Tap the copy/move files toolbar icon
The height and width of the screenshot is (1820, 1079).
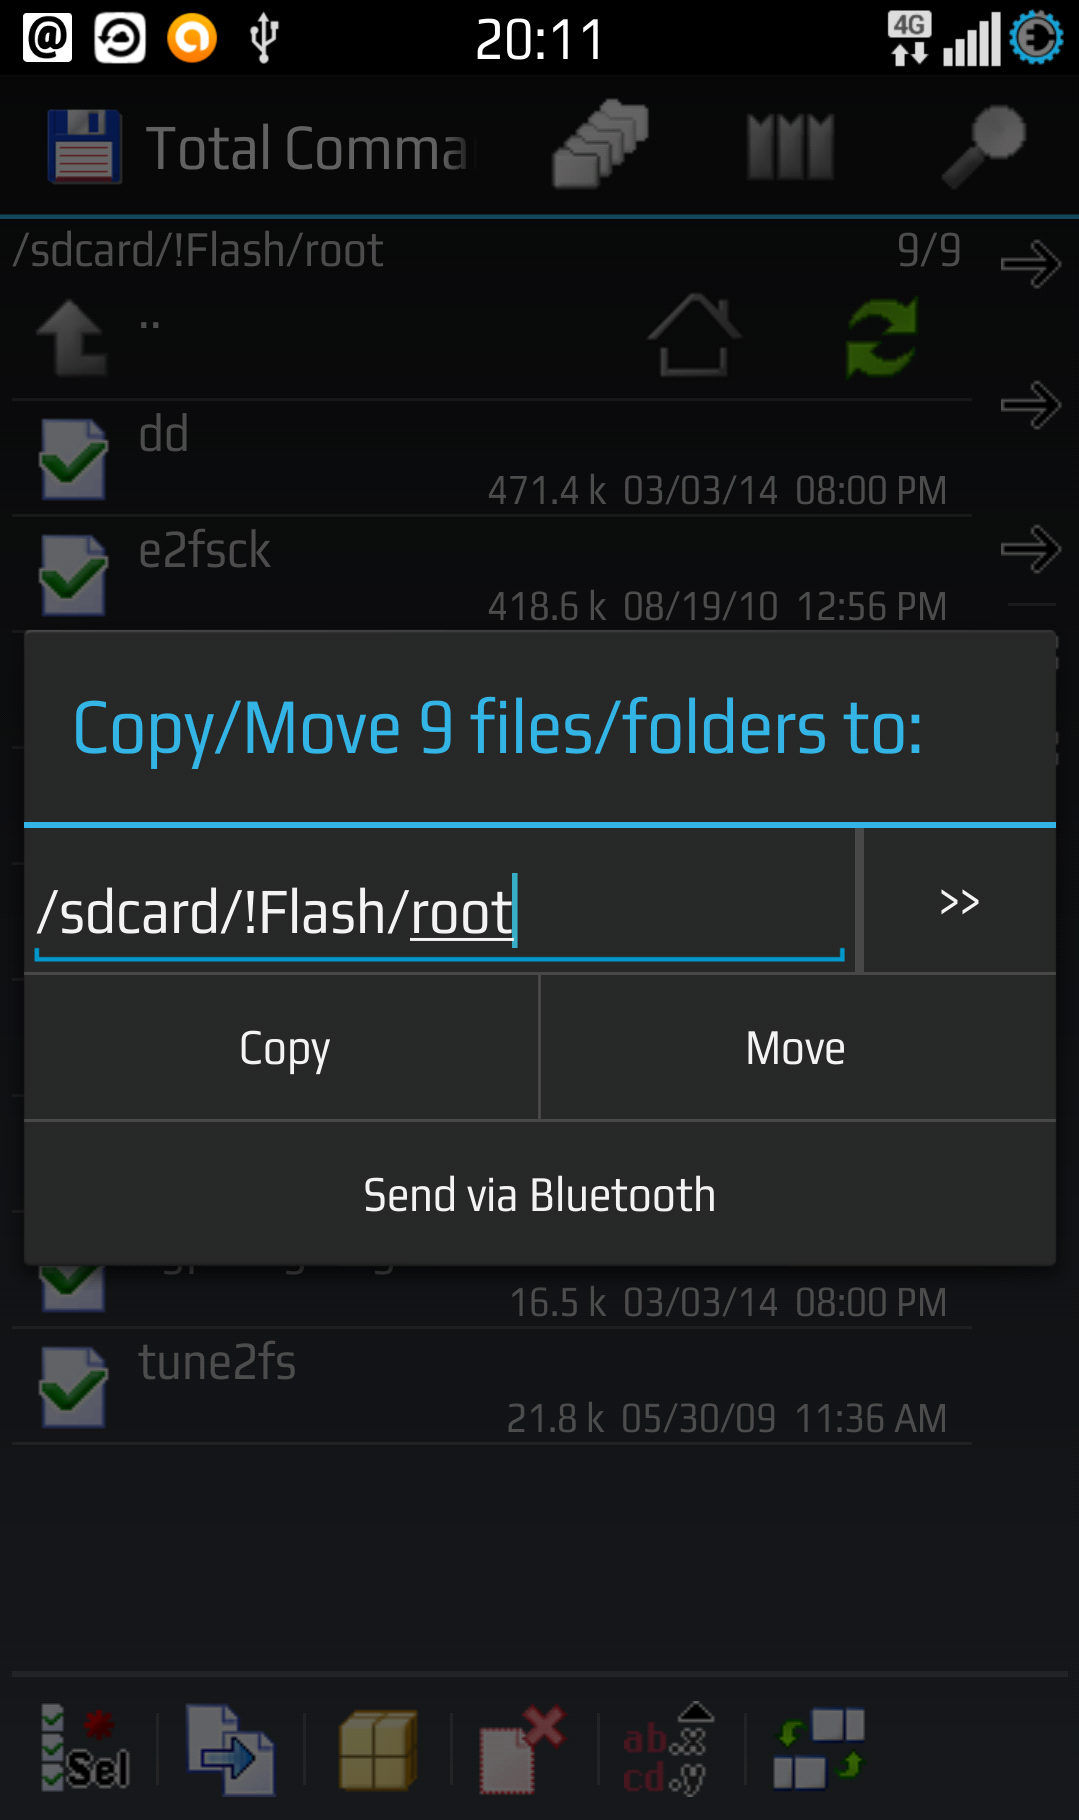pos(231,1749)
